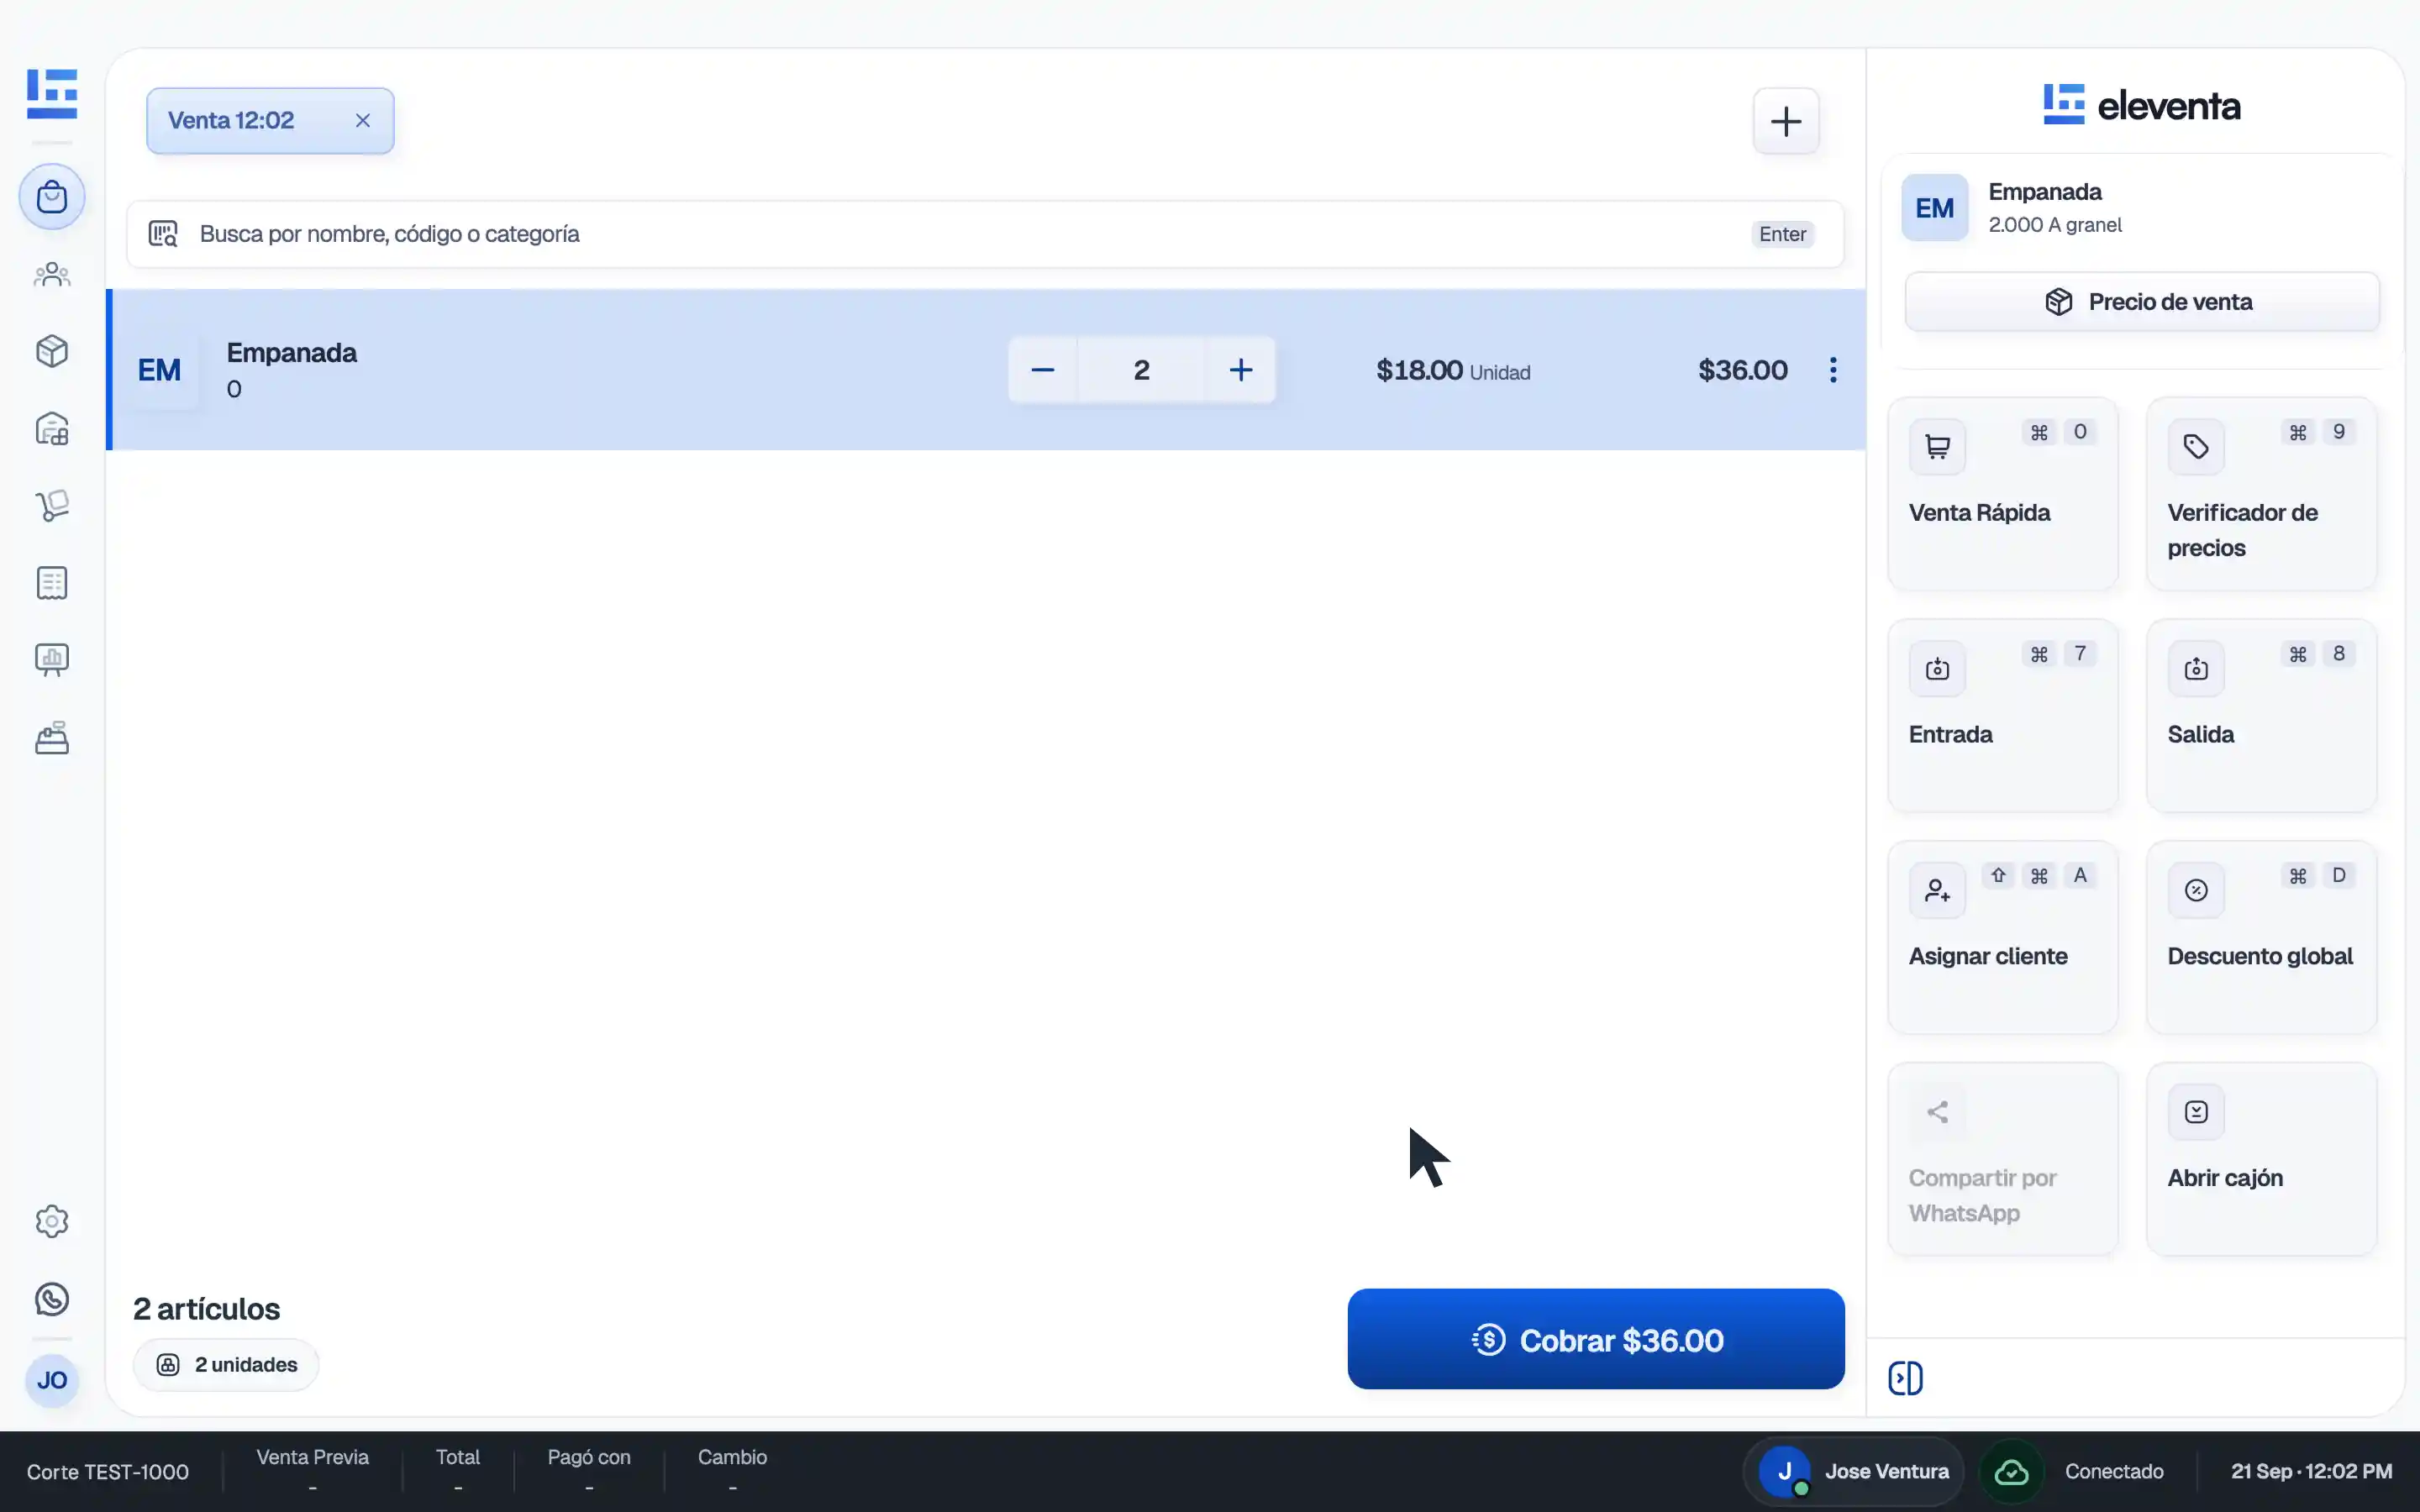Increase Empanada quantity with plus button

1241,370
